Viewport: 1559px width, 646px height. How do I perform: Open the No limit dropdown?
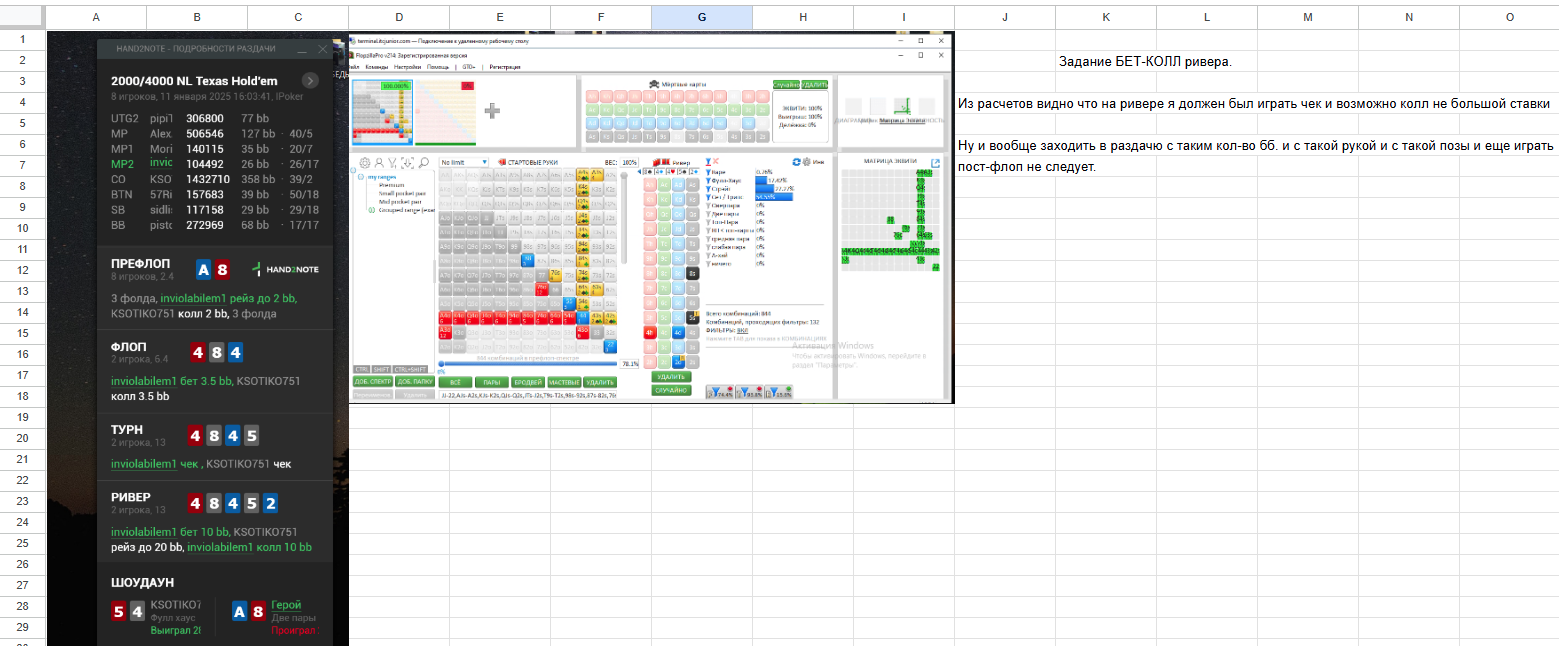pyautogui.click(x=464, y=162)
